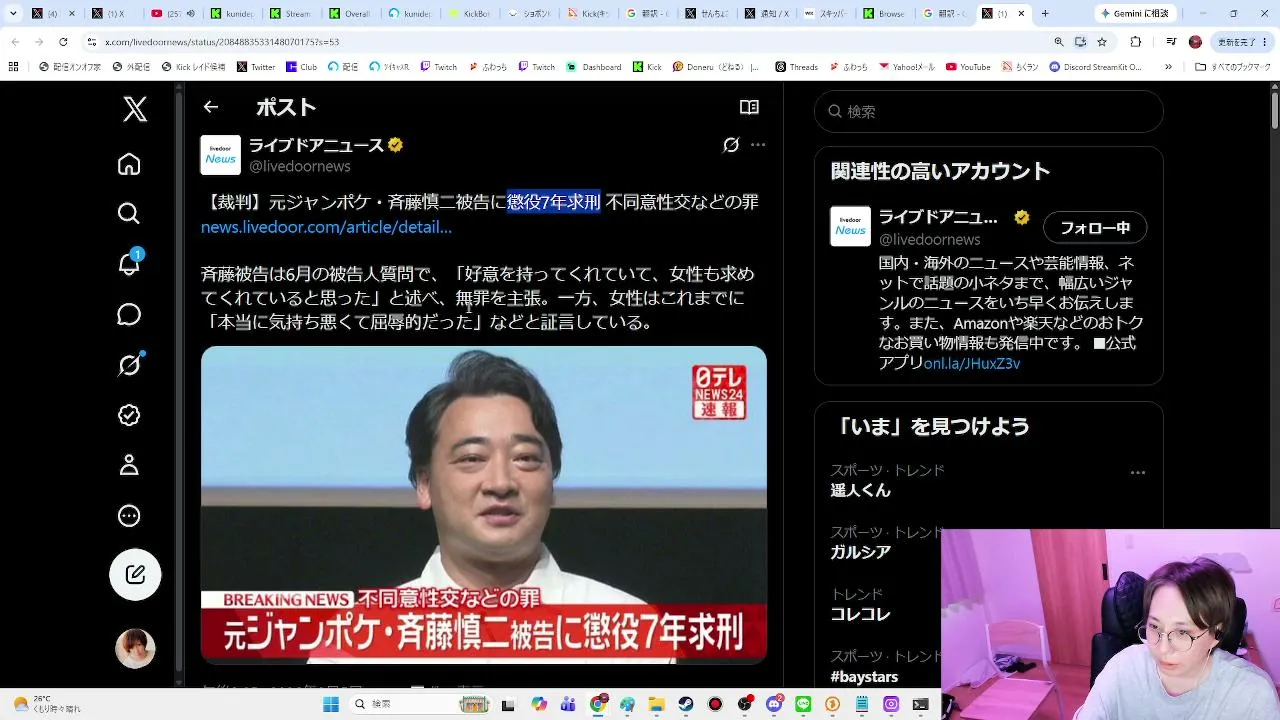The width and height of the screenshot is (1280, 720).
Task: Open the More circle menu in sidebar
Action: [129, 516]
